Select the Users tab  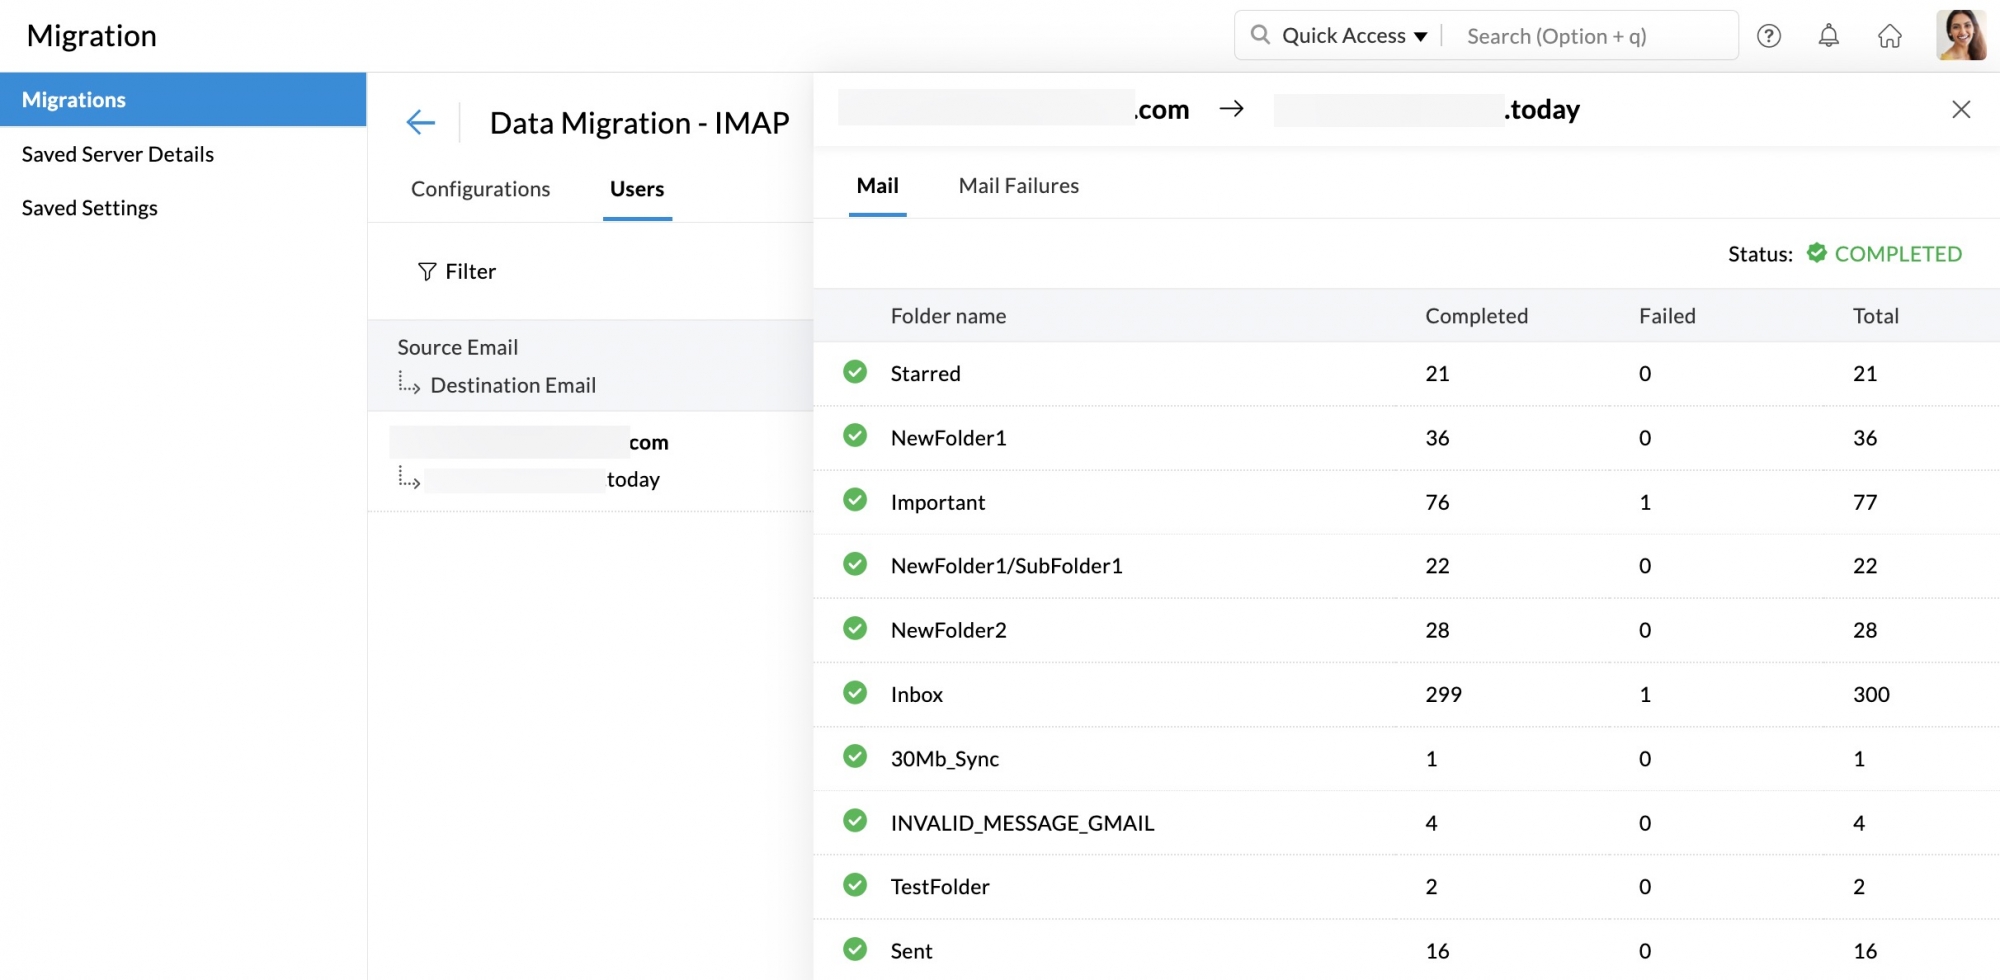pyautogui.click(x=637, y=189)
